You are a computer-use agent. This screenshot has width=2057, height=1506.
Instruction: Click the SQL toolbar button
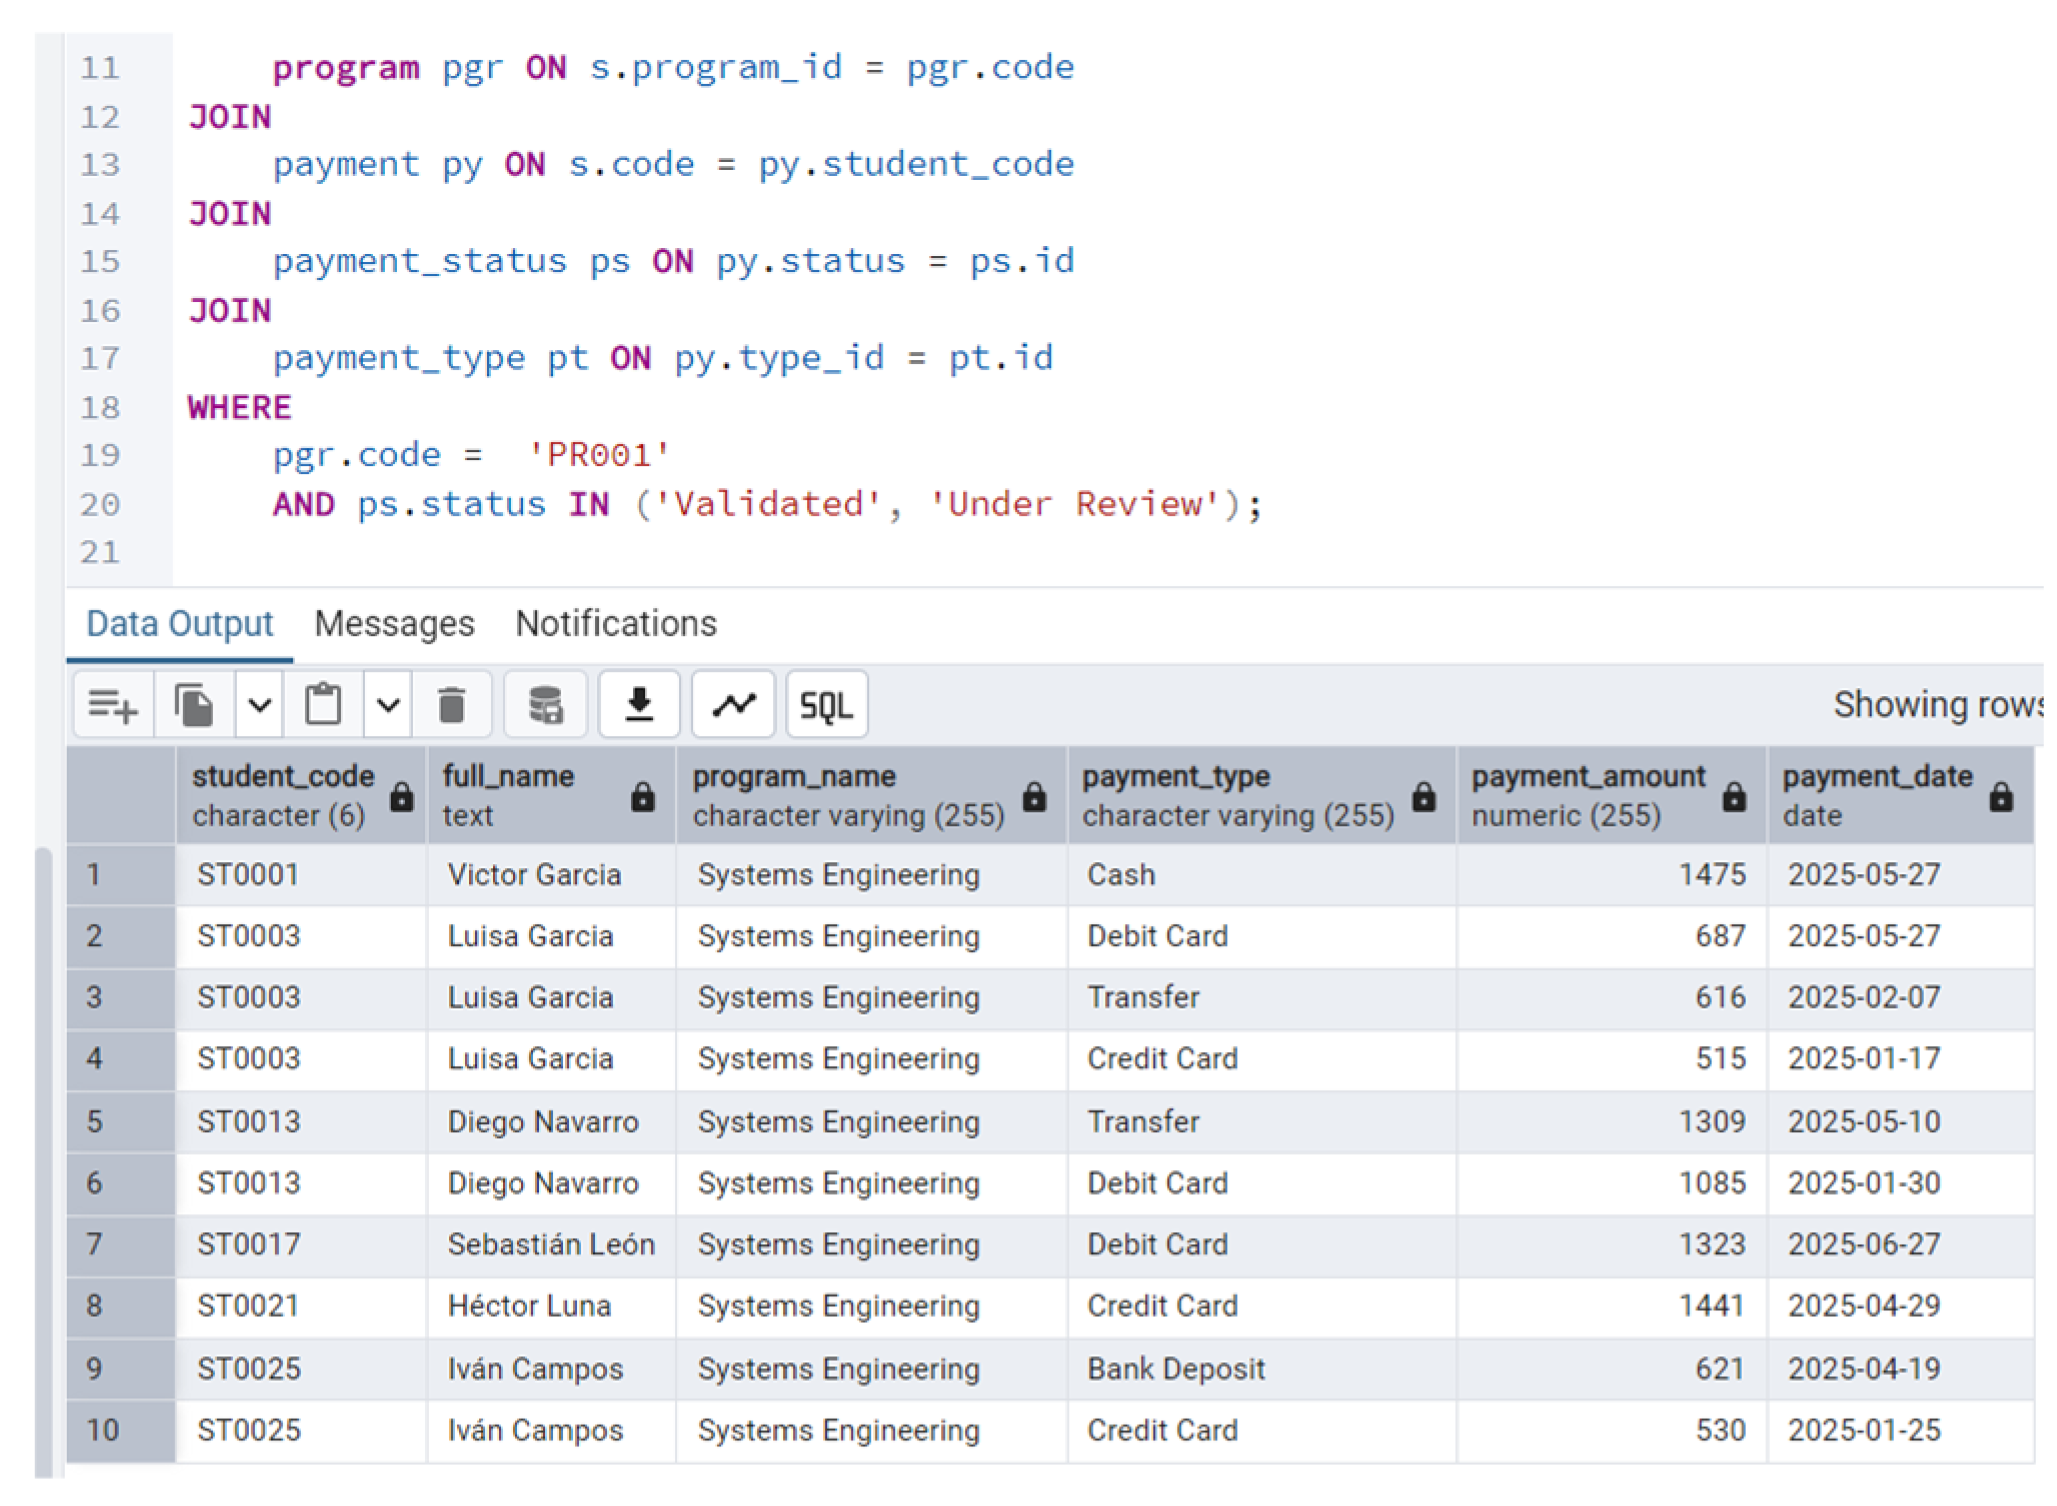point(826,706)
